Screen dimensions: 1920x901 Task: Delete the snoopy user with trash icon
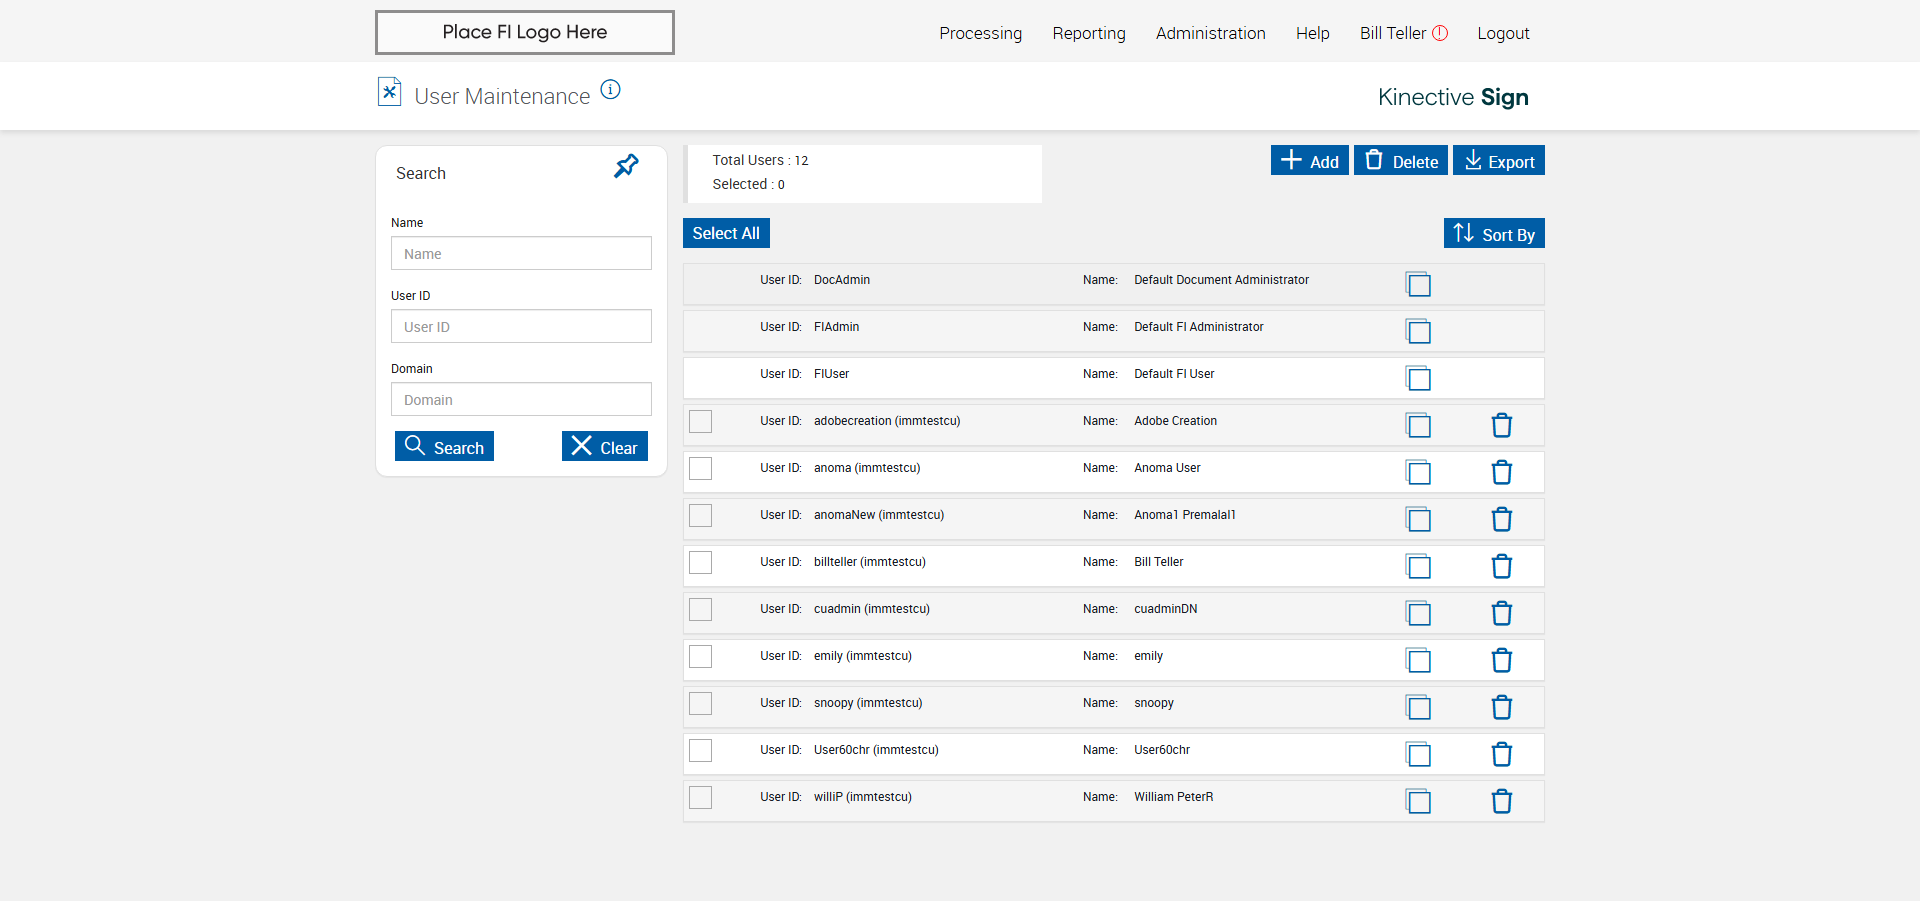(1501, 707)
